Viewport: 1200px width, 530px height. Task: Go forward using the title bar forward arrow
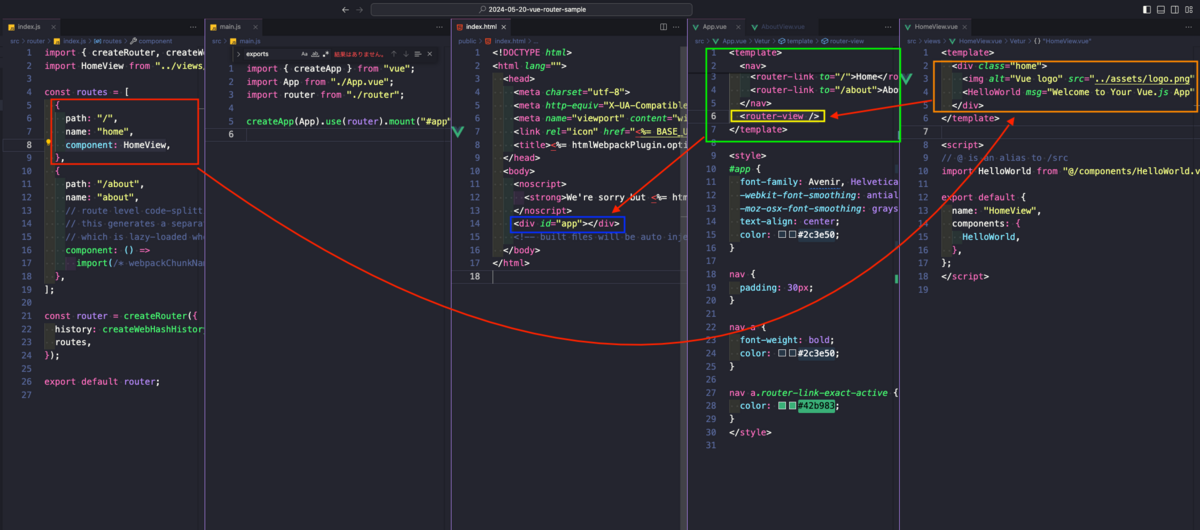coord(360,9)
